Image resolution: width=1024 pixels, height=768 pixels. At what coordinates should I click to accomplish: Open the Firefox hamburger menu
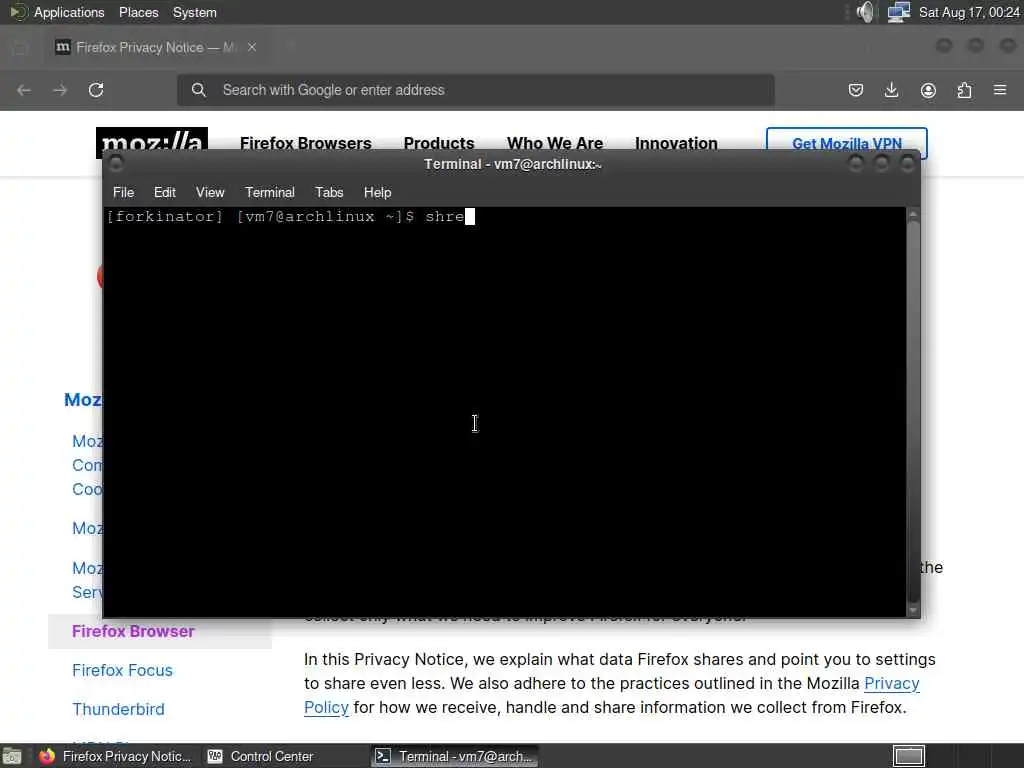coord(1000,89)
